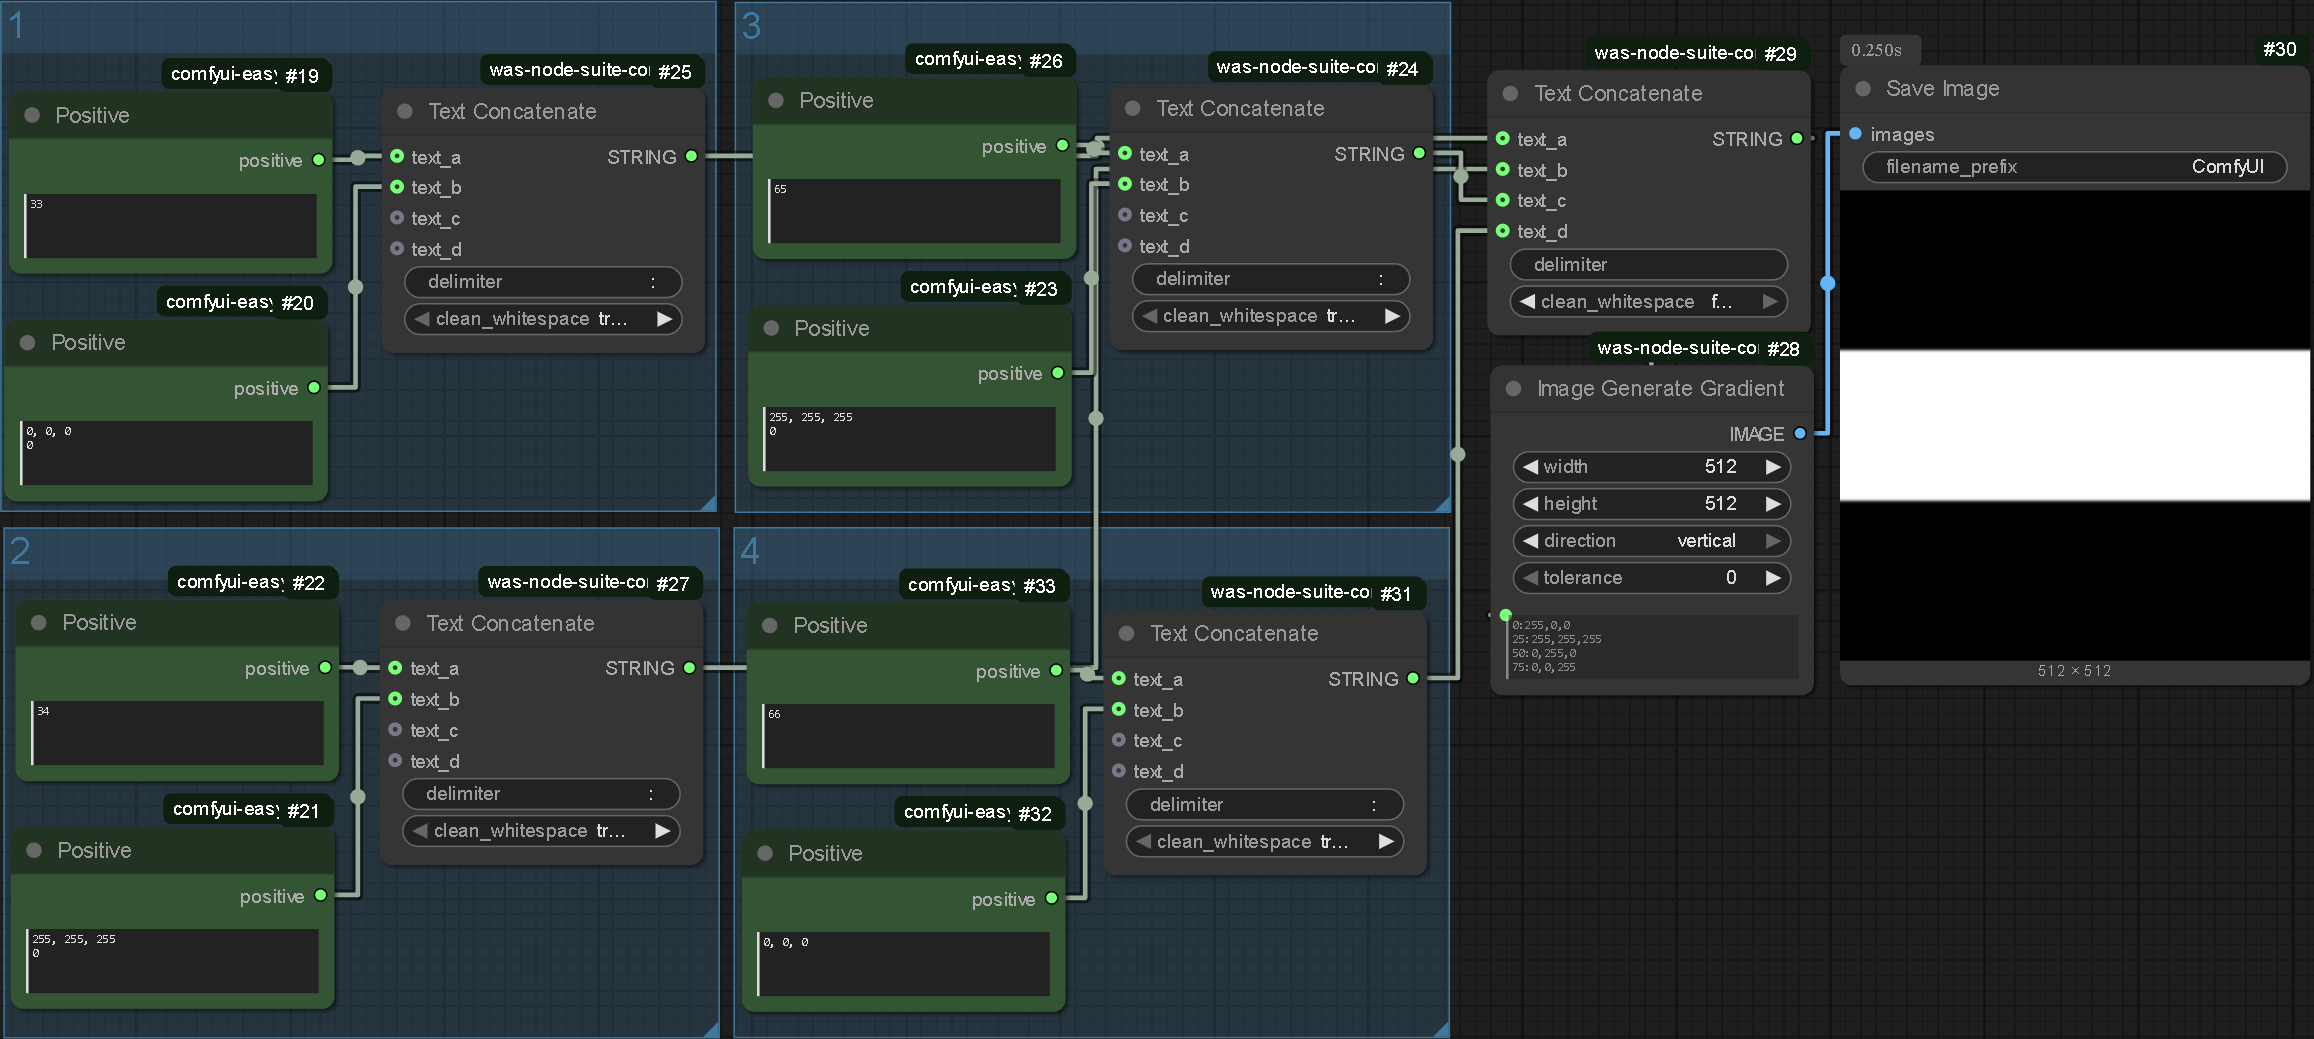2314x1039 pixels.
Task: Collapse the Save Image node via its dot
Action: (1863, 88)
